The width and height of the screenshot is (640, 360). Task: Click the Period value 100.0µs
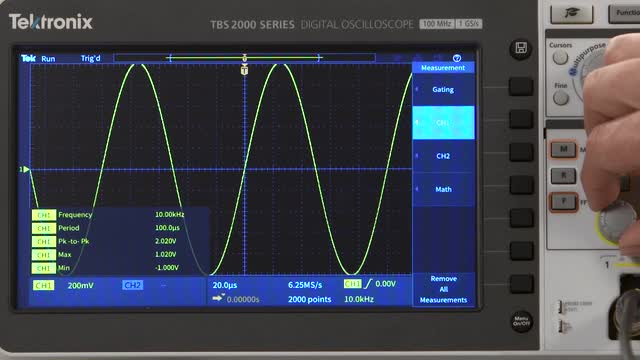click(167, 228)
